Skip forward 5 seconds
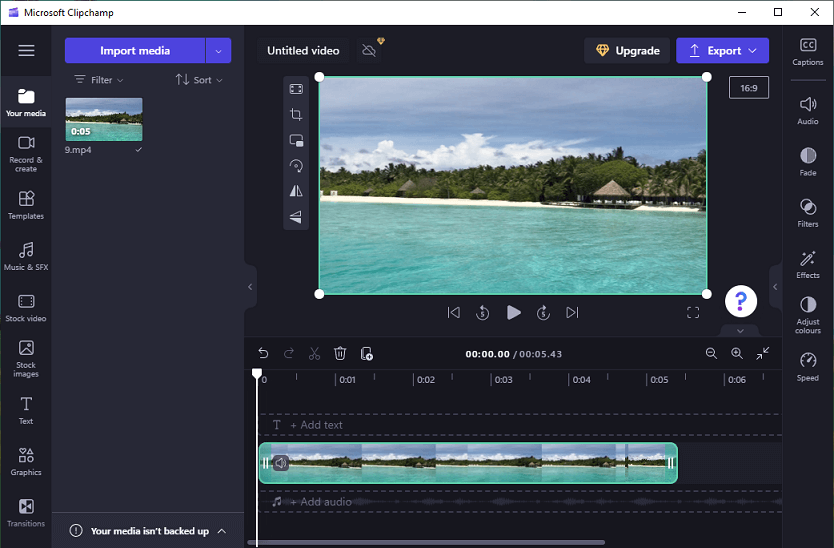 (x=543, y=313)
